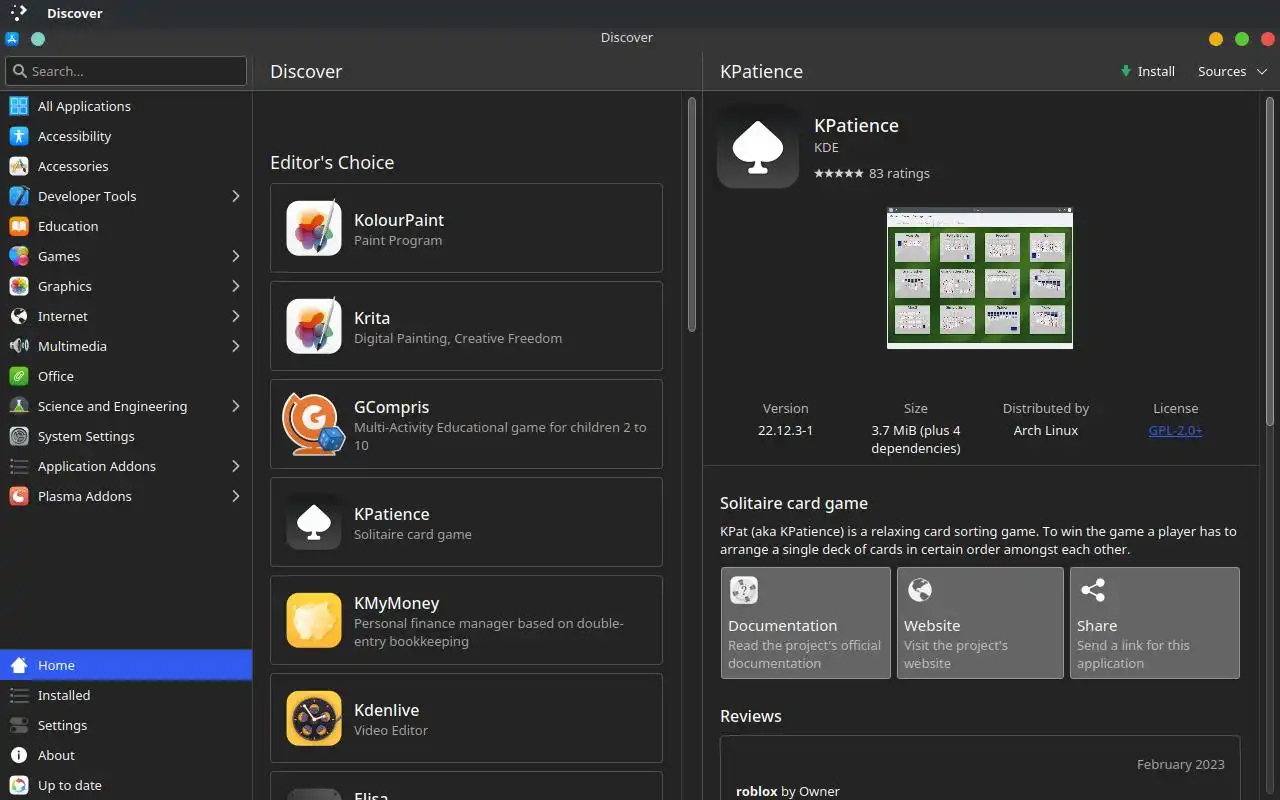Image resolution: width=1280 pixels, height=800 pixels.
Task: Click the teal pin button in the title bar
Action: coord(38,39)
